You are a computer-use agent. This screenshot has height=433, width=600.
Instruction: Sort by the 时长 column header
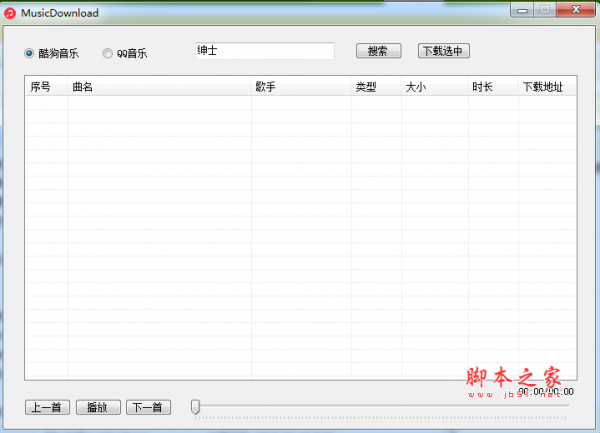(x=493, y=87)
